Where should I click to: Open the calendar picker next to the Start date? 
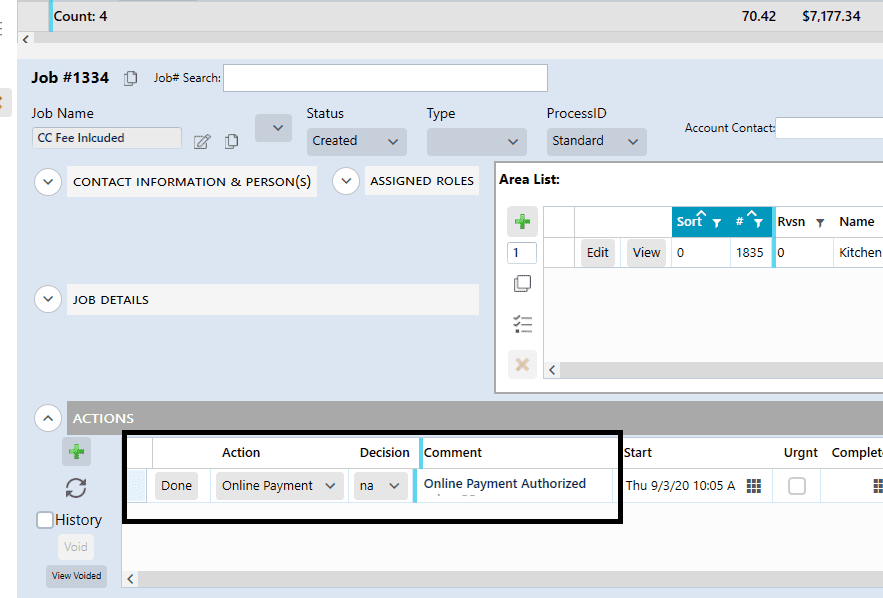(753, 485)
